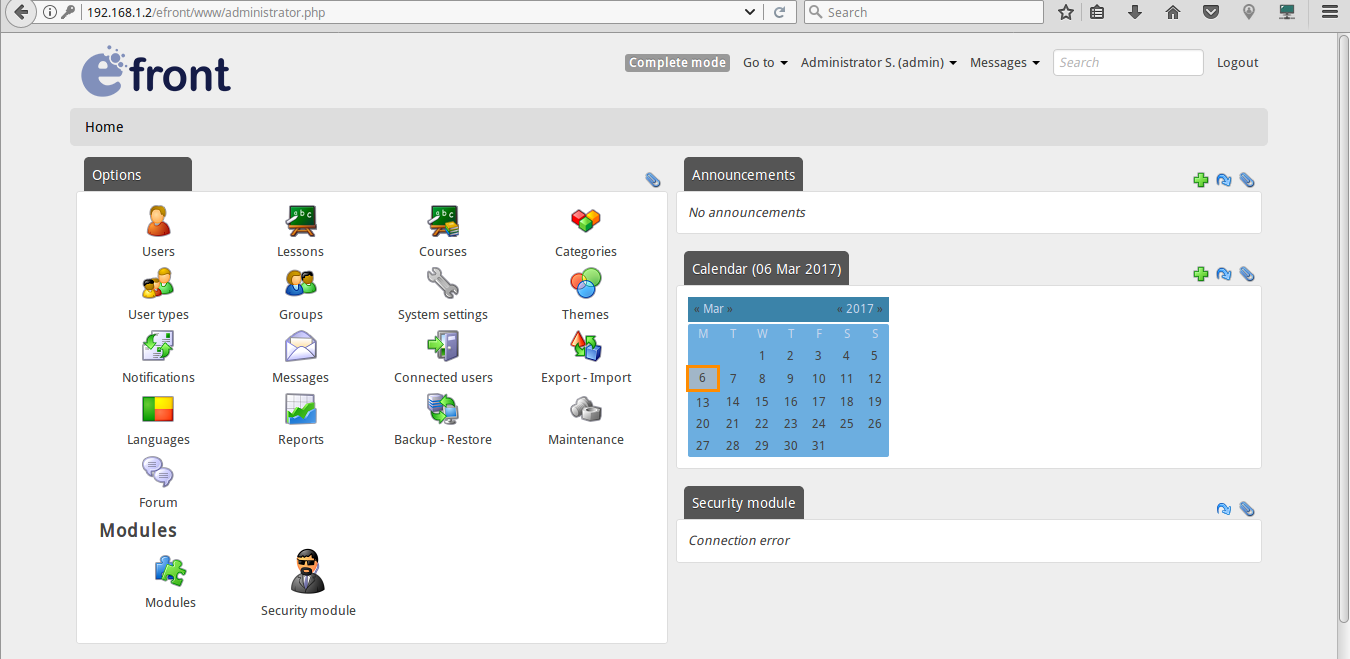Expand the Administrator S. (admin) menu

(x=878, y=62)
